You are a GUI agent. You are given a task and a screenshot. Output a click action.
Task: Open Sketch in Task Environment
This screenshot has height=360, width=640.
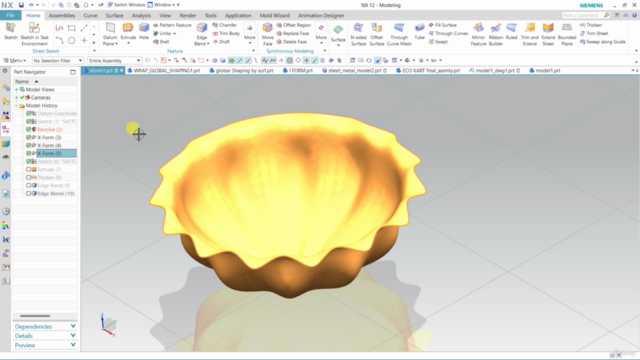point(34,33)
